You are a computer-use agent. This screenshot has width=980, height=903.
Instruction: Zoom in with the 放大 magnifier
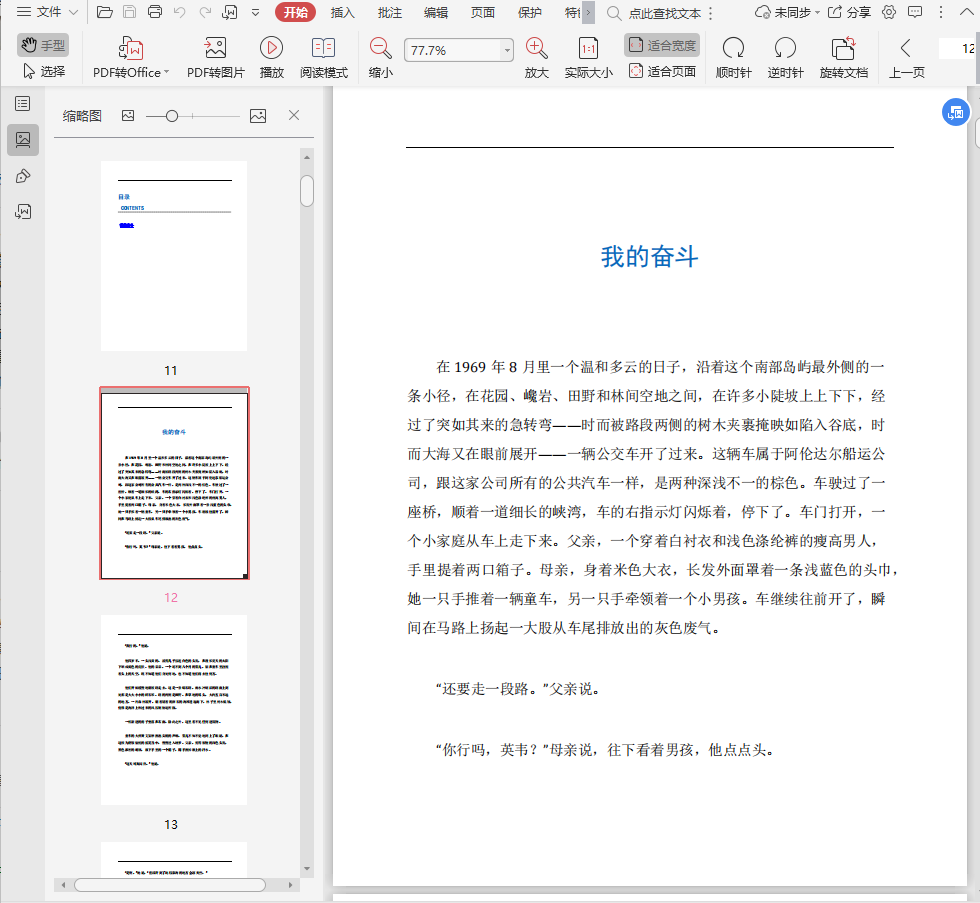coord(537,48)
